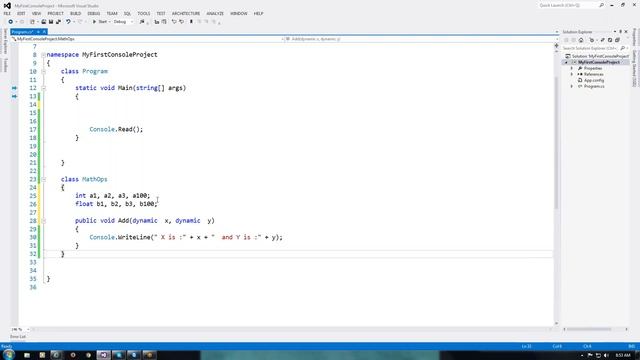Click the Undo toolbar icon
Screen dimensions: 640x360
pos(68,22)
